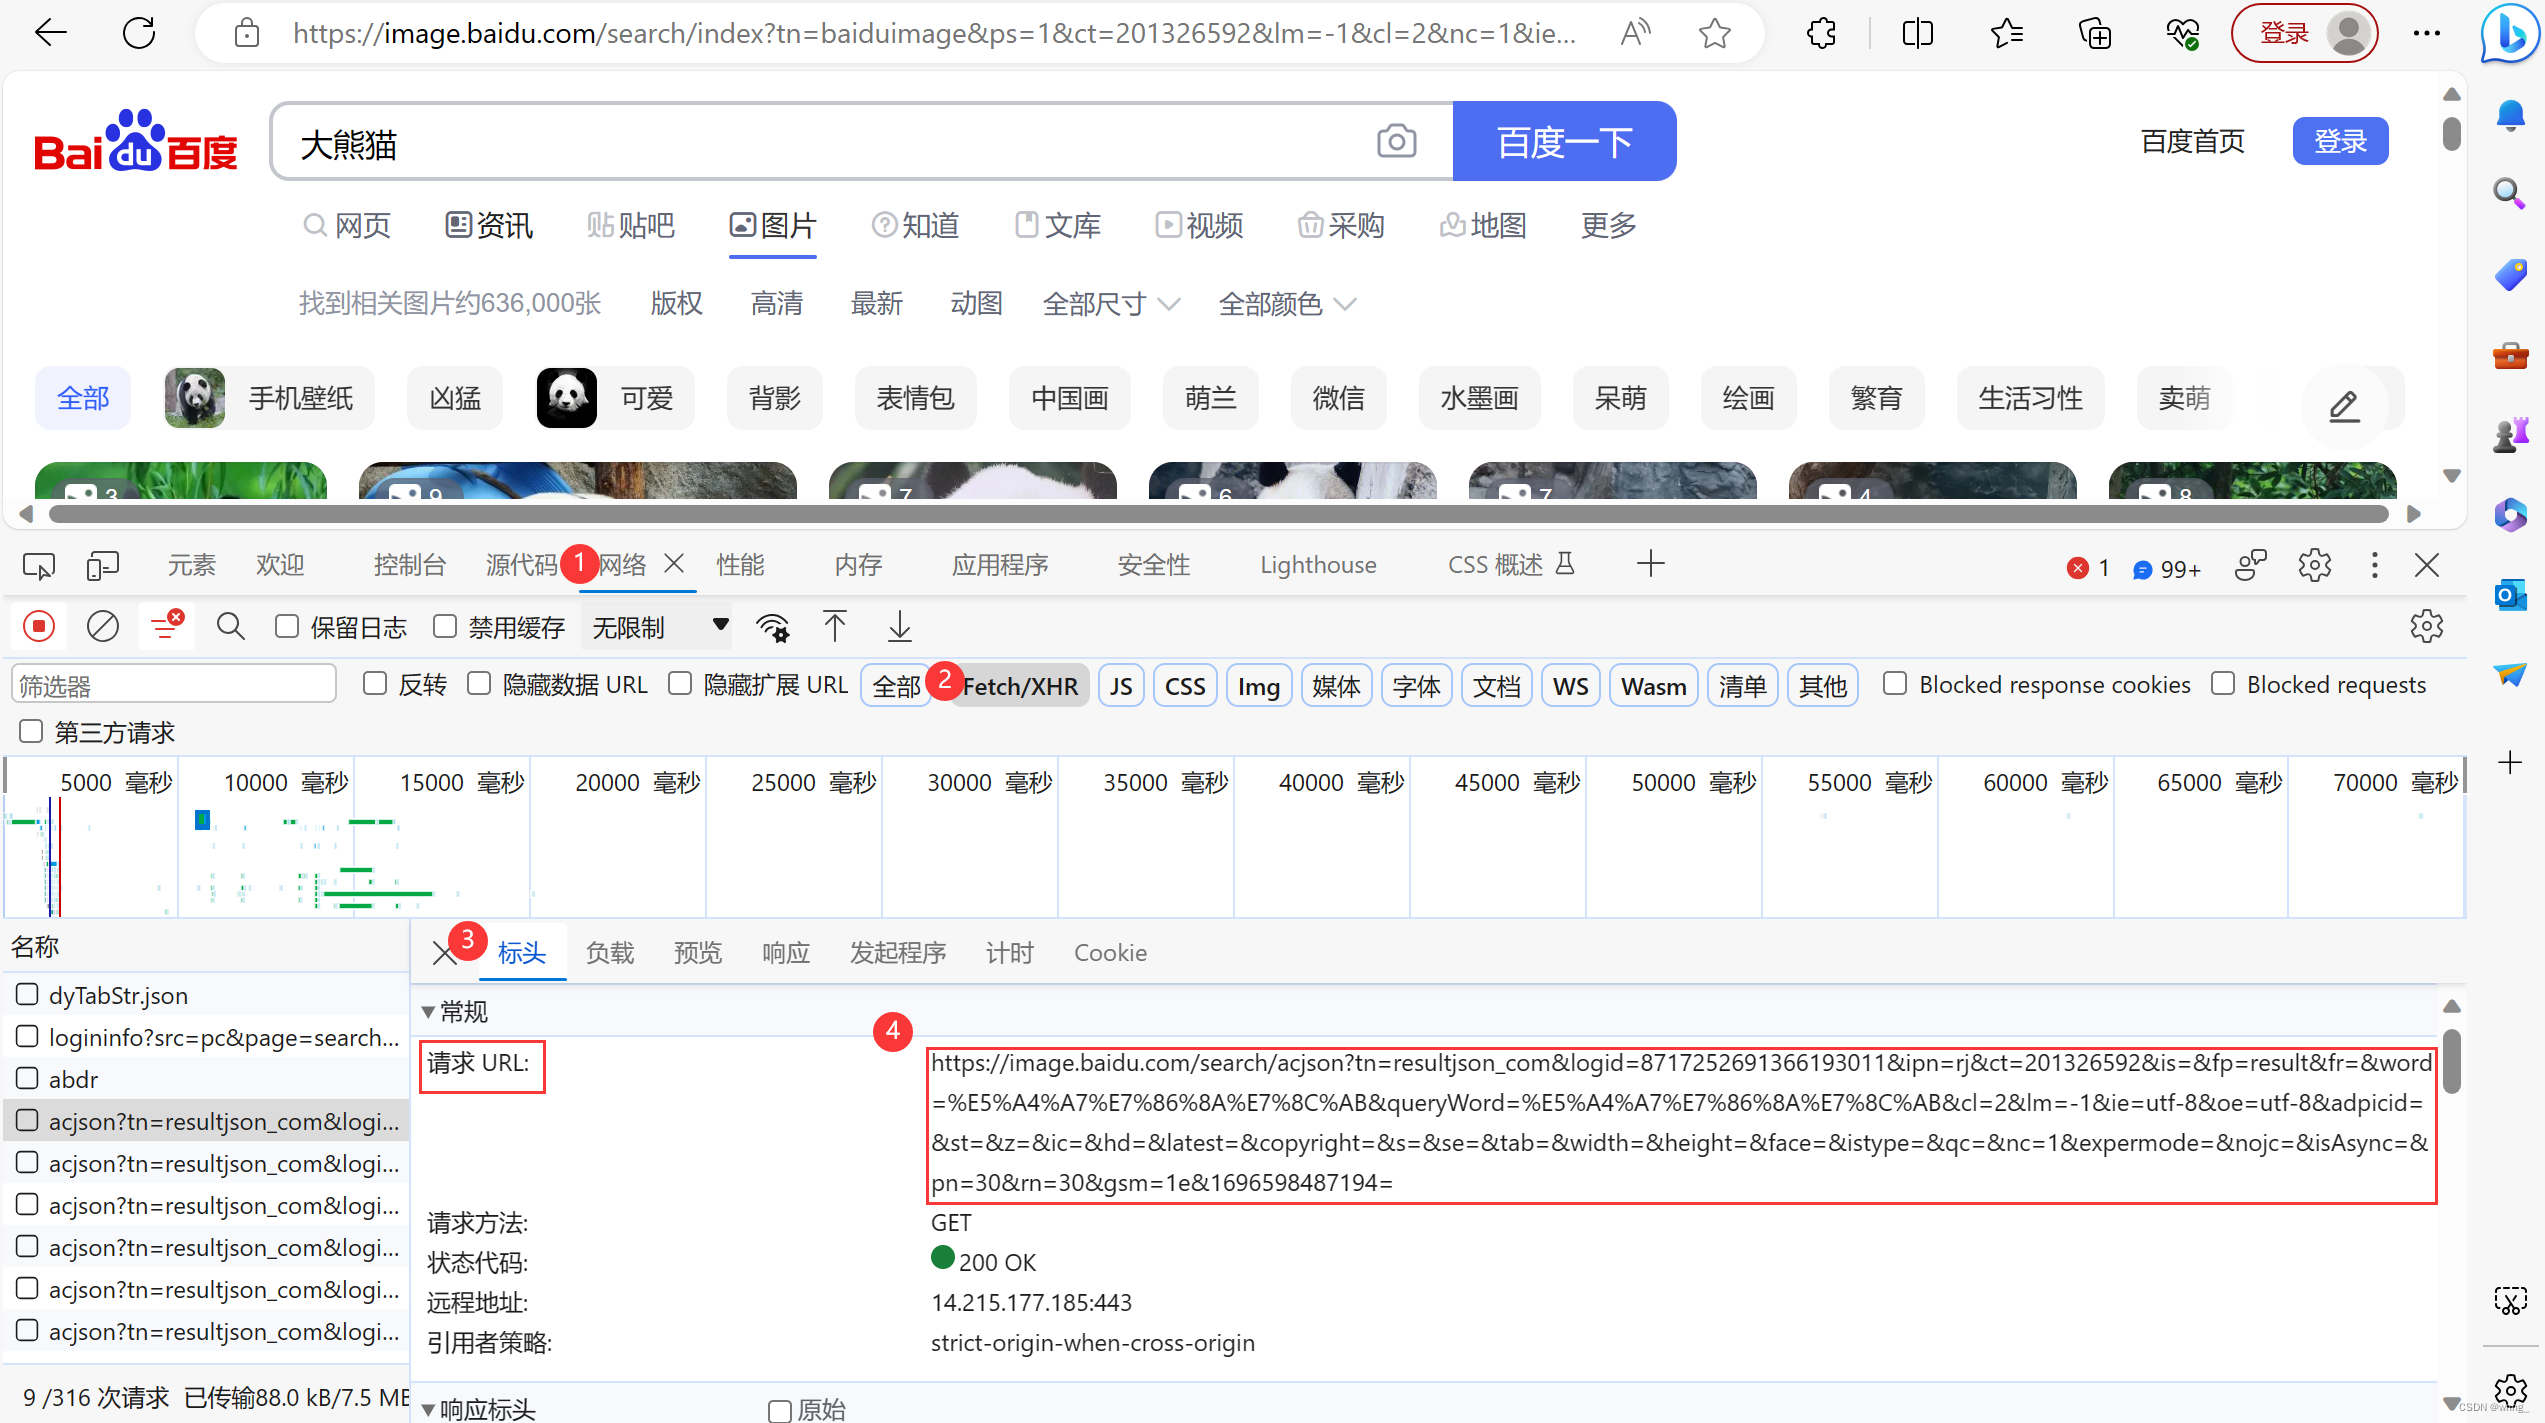Open network conditions wifi icon

[772, 627]
